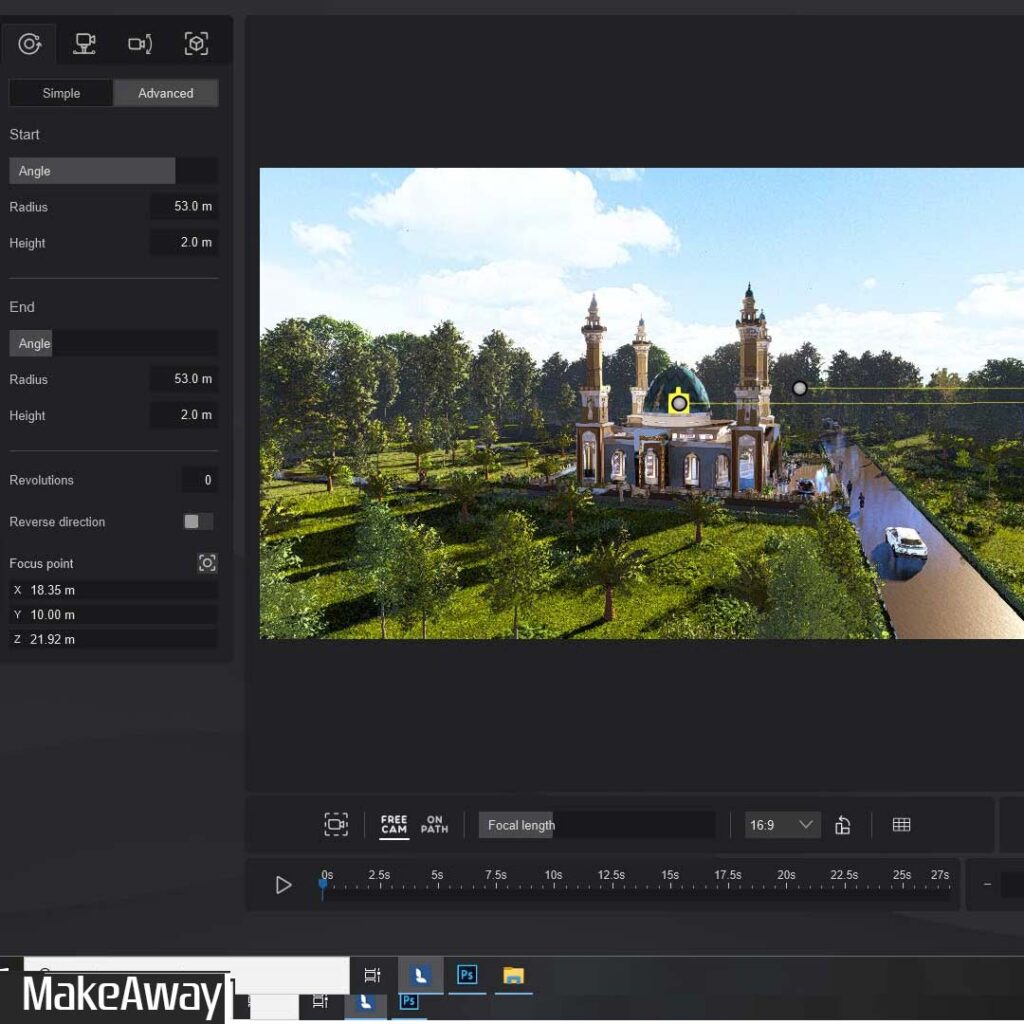The height and width of the screenshot is (1024, 1024).
Task: Open Photoshop from the taskbar
Action: click(466, 975)
